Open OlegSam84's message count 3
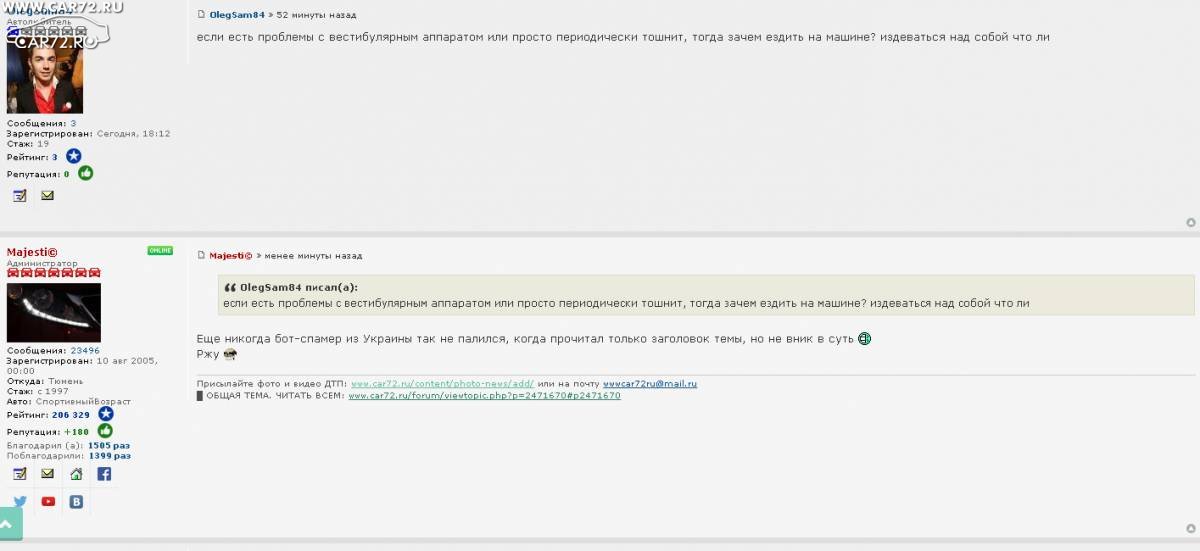 point(73,124)
